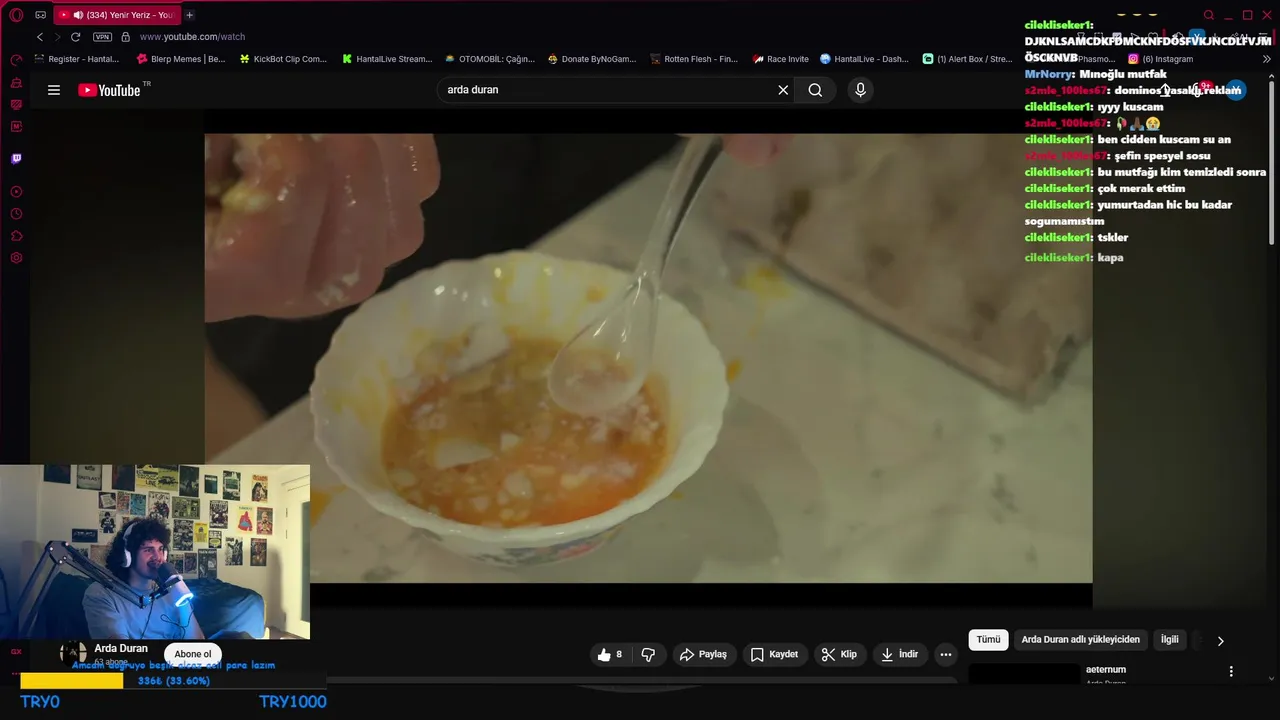Like the video with thumbs up
This screenshot has height=720, width=1280.
609,655
